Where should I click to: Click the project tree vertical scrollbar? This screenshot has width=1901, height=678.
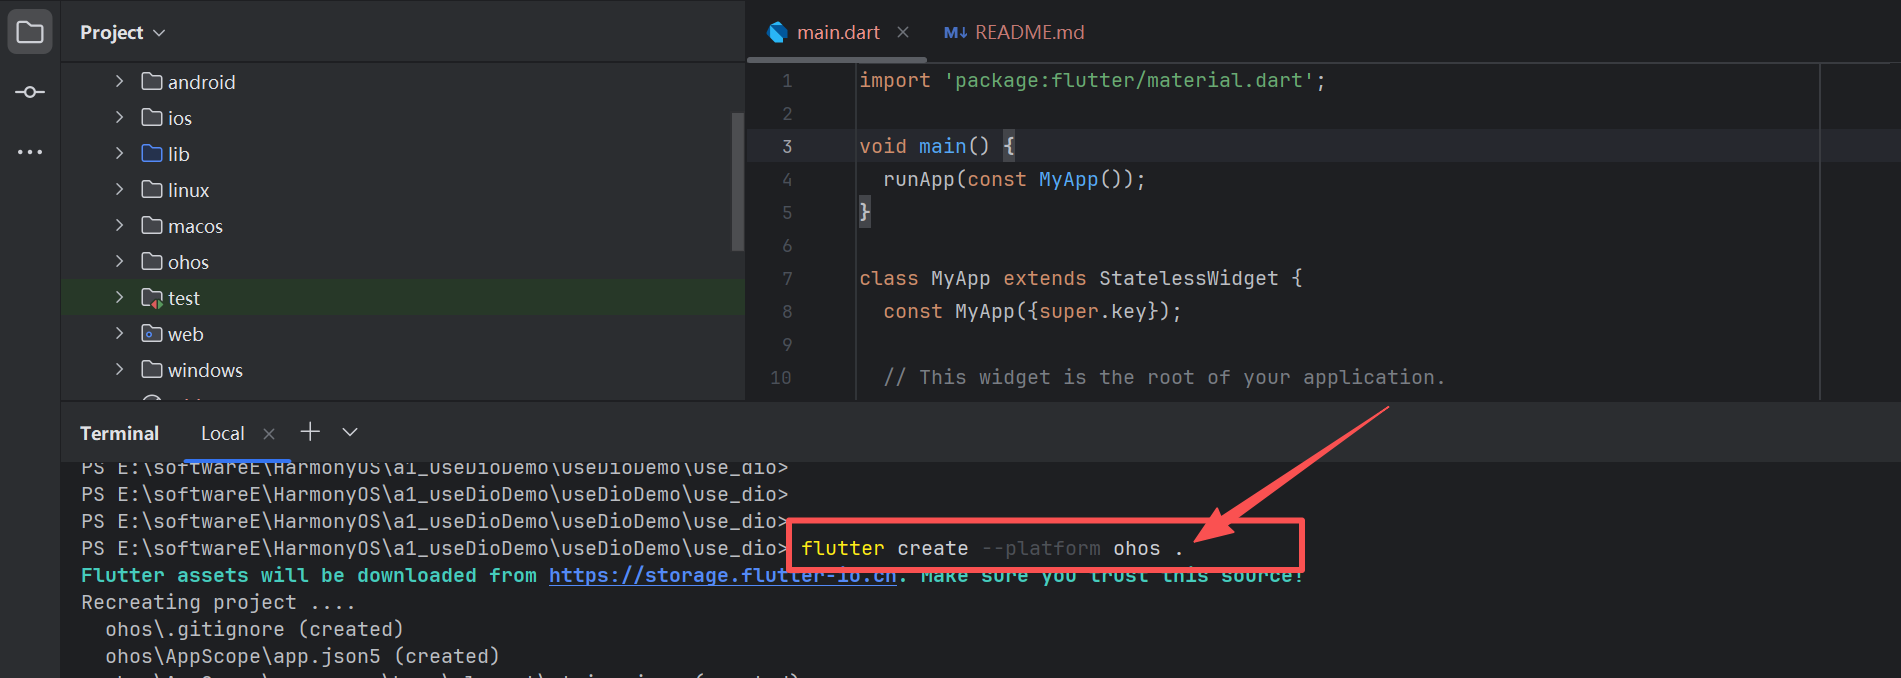[738, 181]
